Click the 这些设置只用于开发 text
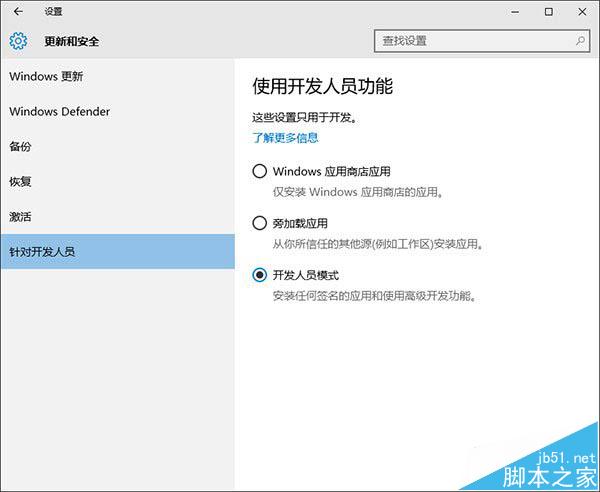The image size is (600, 492). click(x=305, y=117)
